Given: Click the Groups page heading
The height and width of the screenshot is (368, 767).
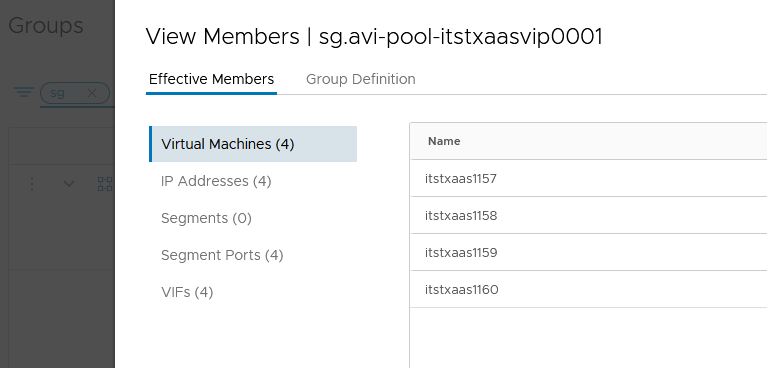Looking at the screenshot, I should tap(46, 25).
